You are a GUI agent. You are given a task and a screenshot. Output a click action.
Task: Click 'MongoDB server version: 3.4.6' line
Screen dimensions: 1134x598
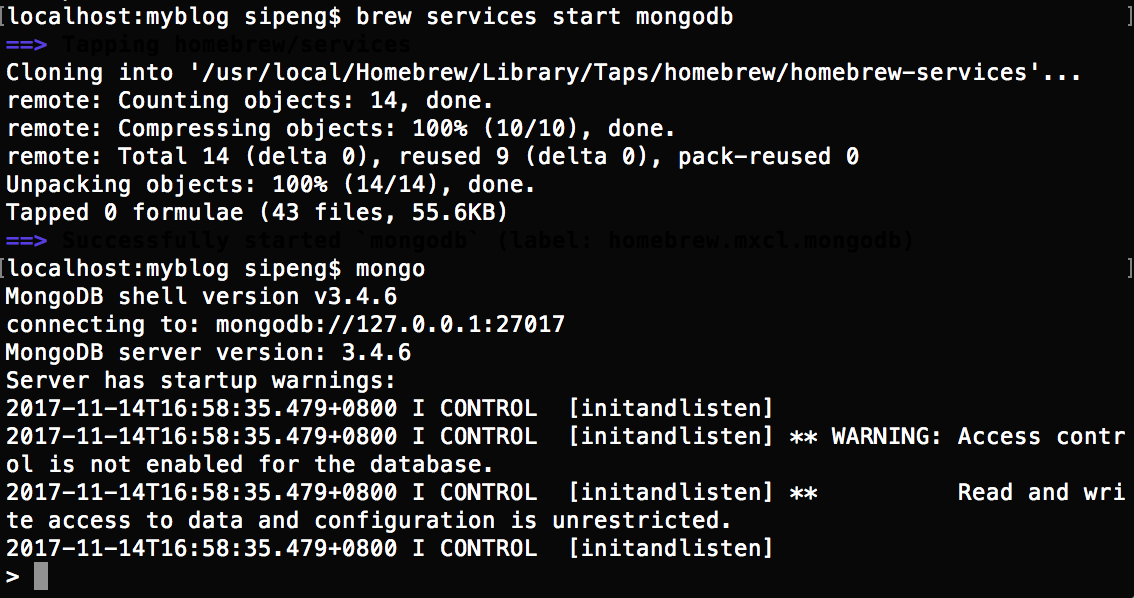tap(208, 353)
